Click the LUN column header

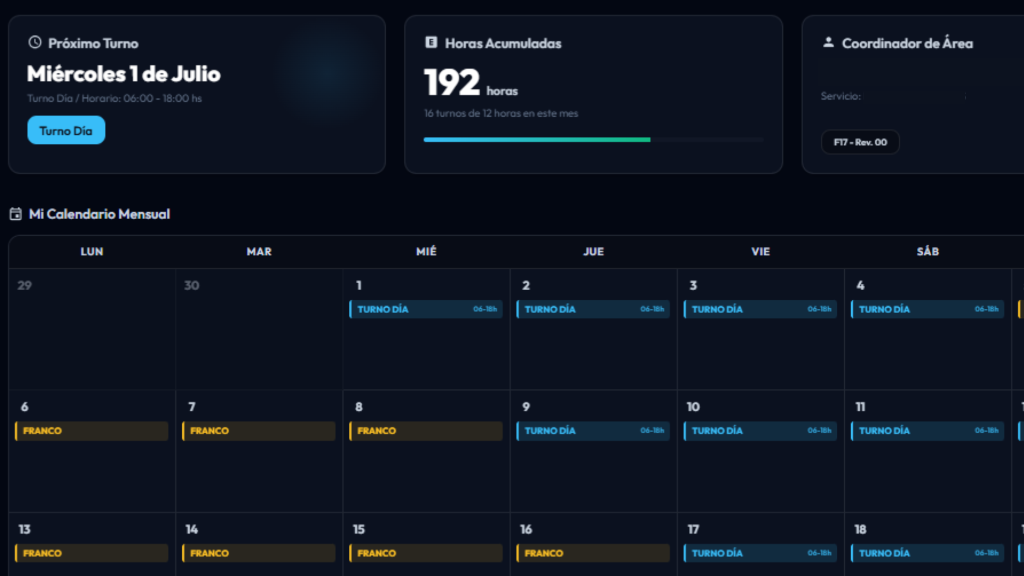tap(91, 251)
